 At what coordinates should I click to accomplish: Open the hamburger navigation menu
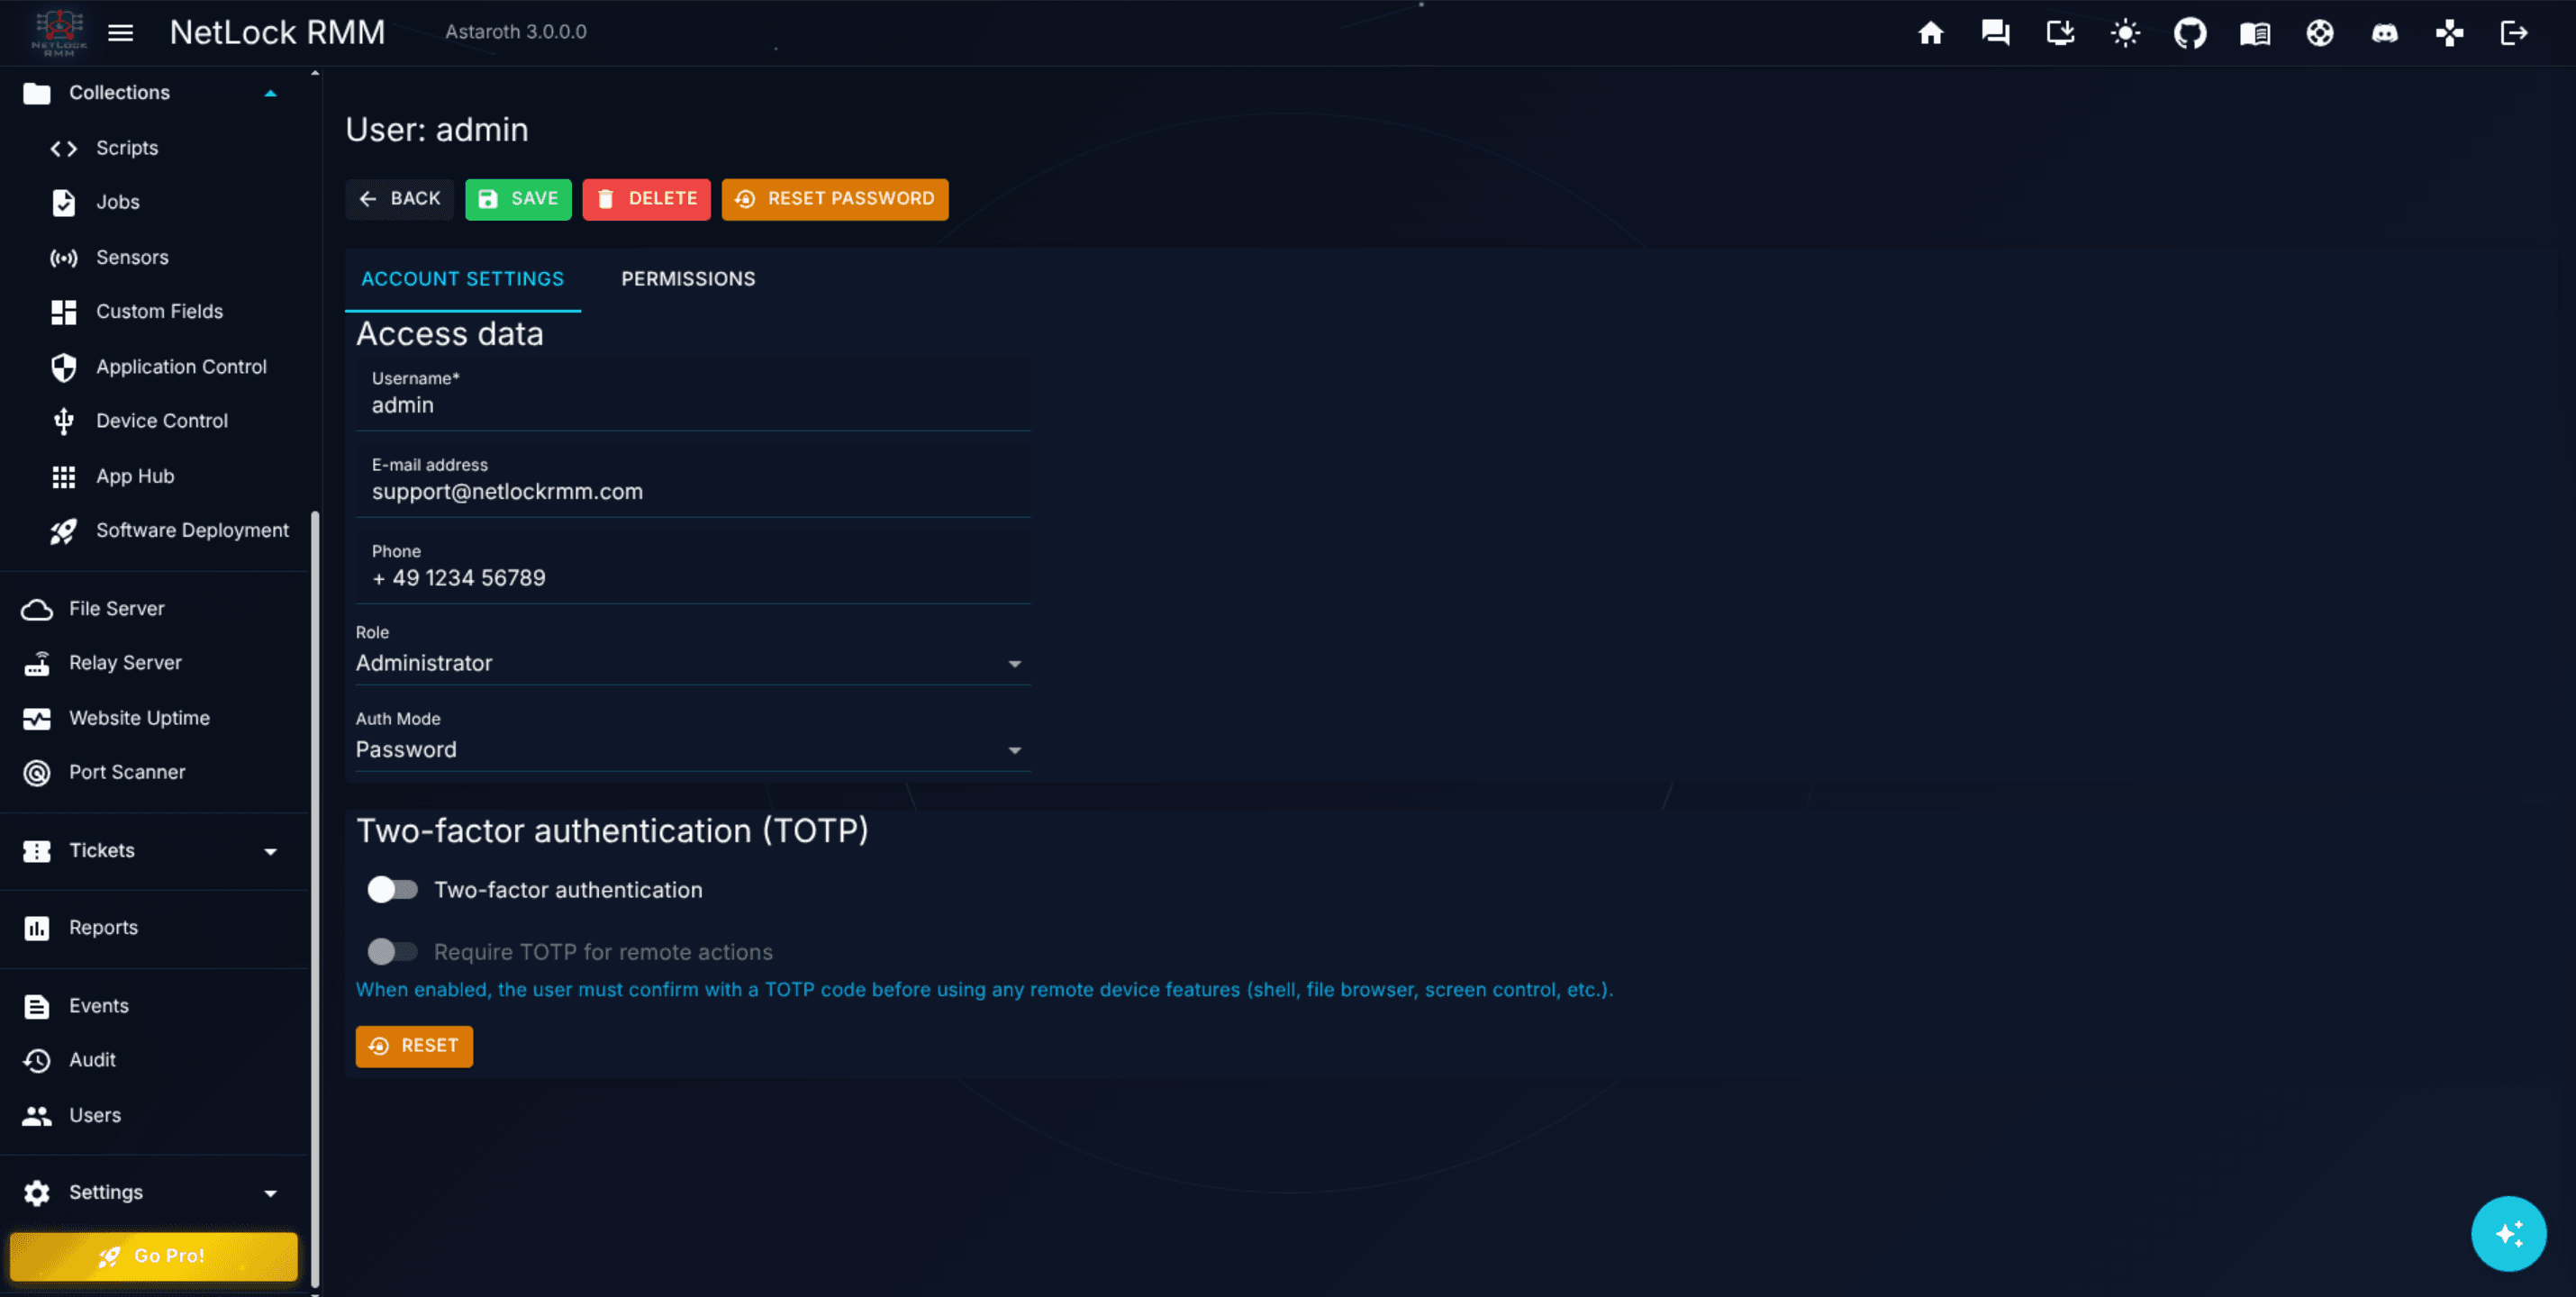click(120, 33)
